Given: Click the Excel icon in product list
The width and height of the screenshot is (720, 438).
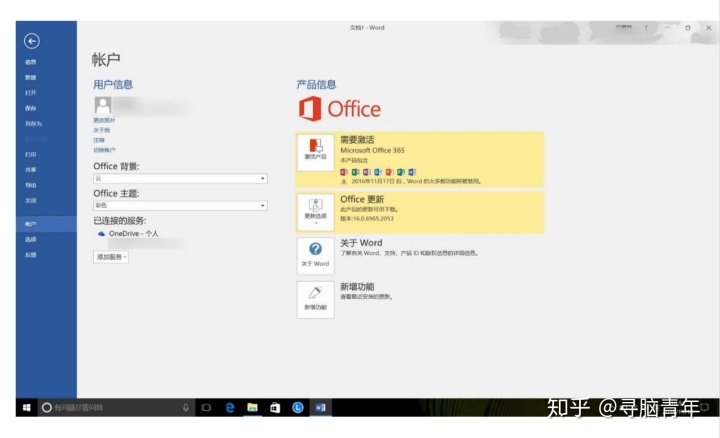Looking at the screenshot, I should (355, 172).
